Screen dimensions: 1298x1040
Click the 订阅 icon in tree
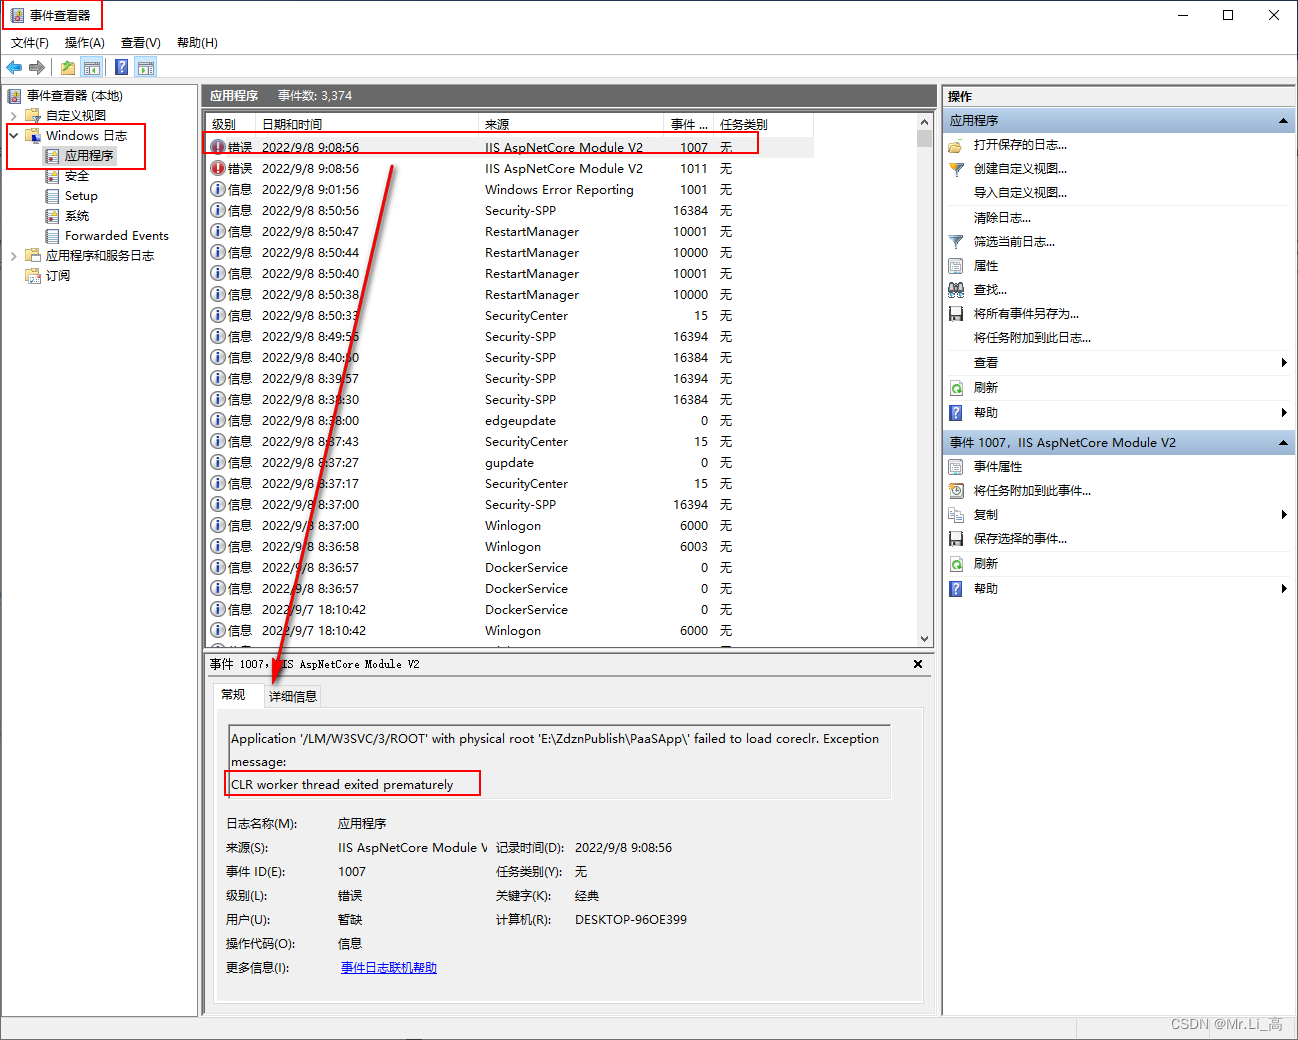click(x=33, y=276)
